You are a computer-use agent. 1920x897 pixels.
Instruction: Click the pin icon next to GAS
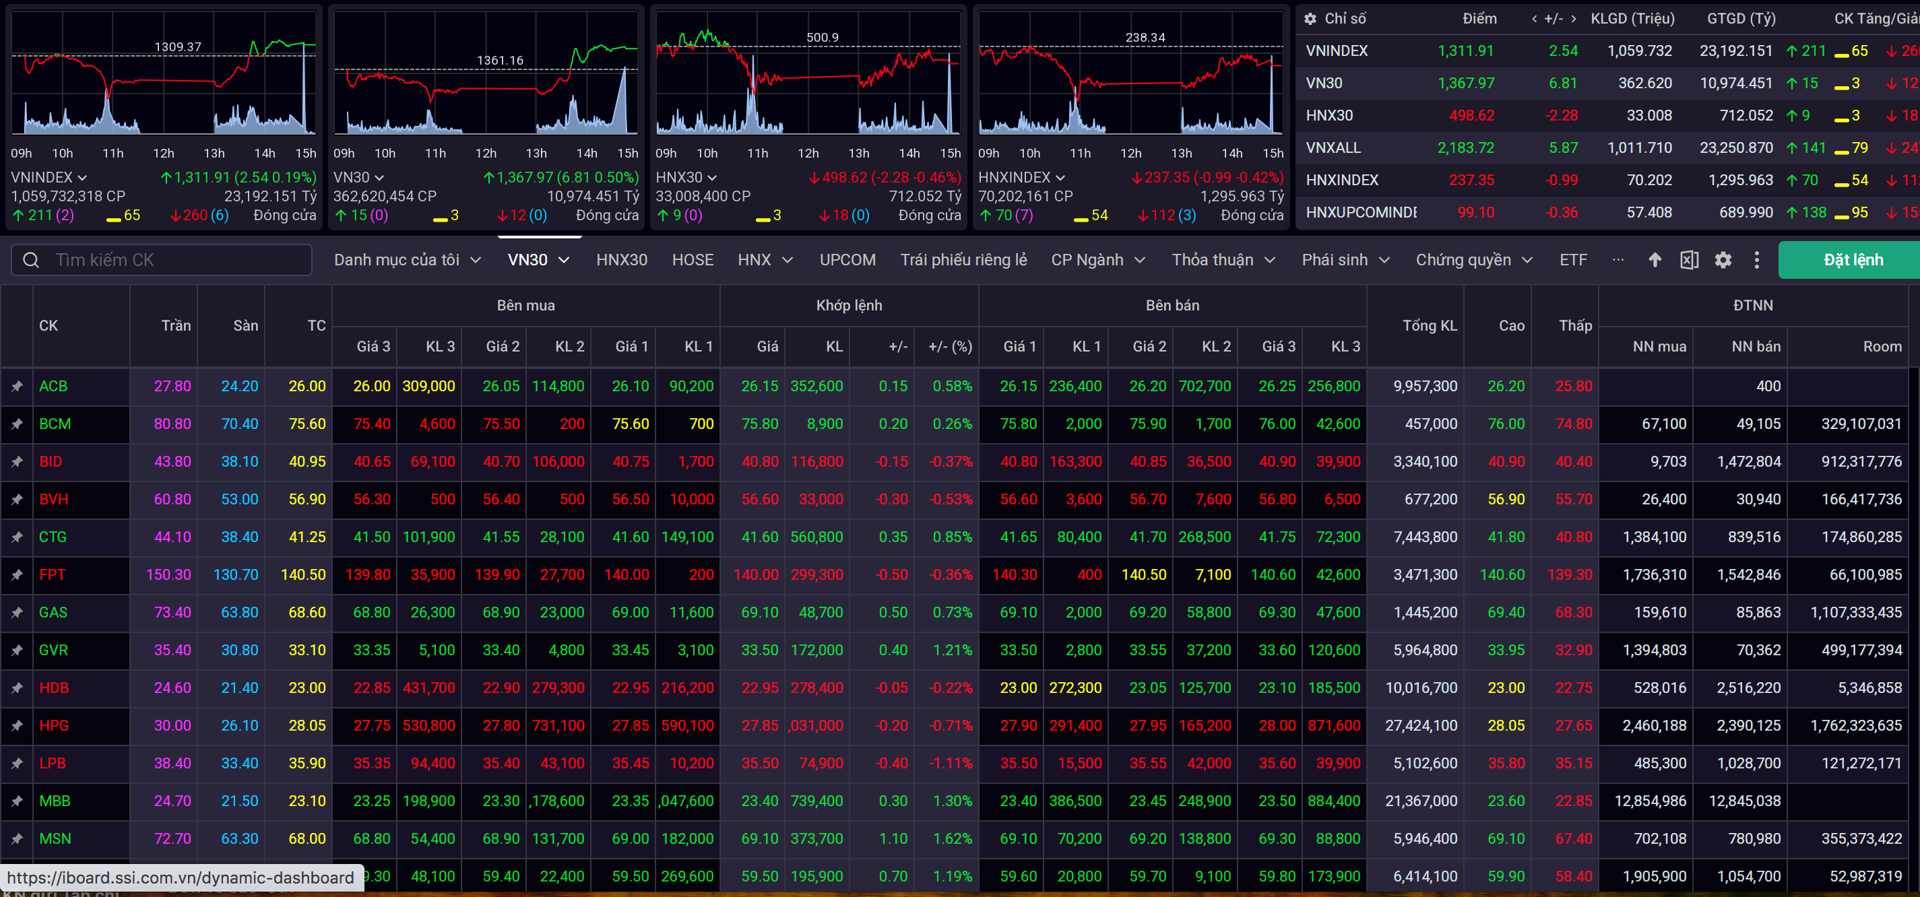pos(17,612)
